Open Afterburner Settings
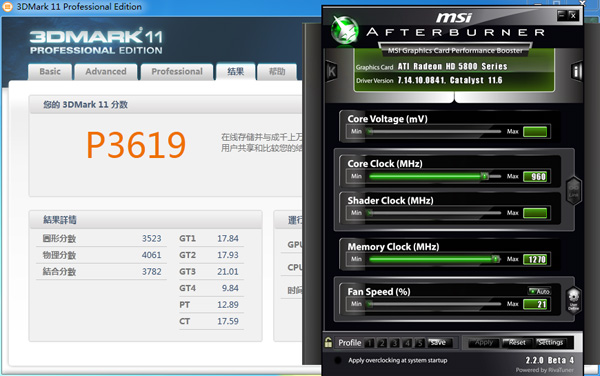 tap(551, 343)
